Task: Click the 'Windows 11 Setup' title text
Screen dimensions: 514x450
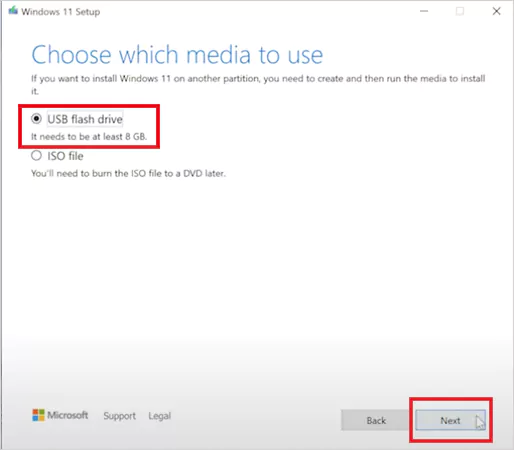Action: coord(61,12)
